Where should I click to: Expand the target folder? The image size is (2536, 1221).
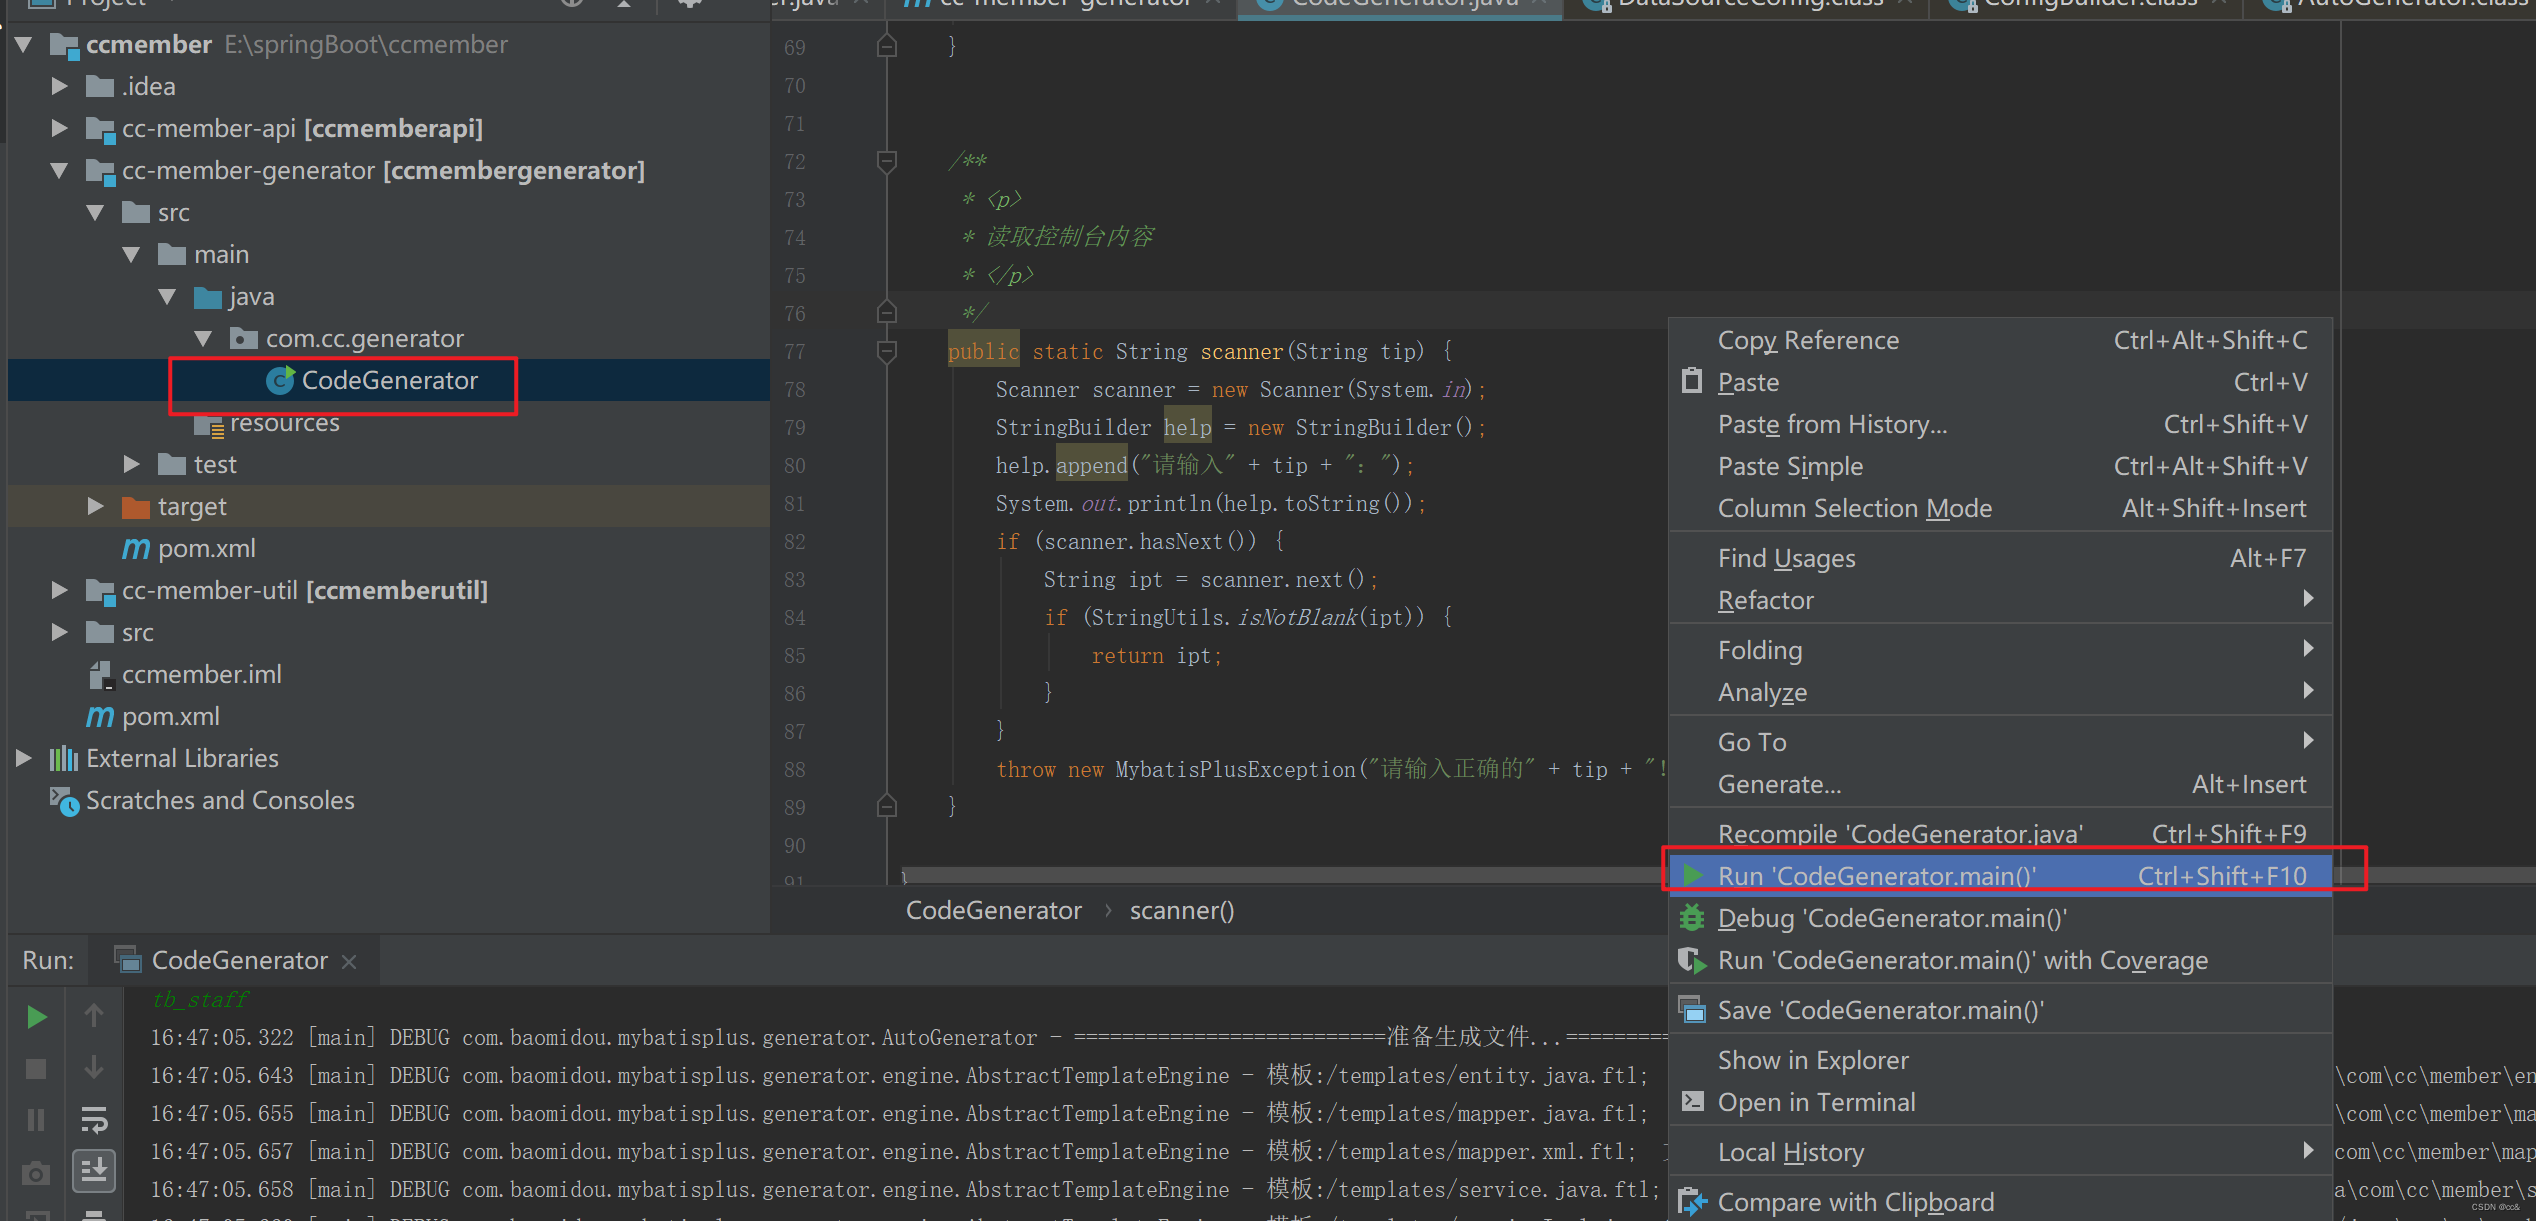click(96, 506)
